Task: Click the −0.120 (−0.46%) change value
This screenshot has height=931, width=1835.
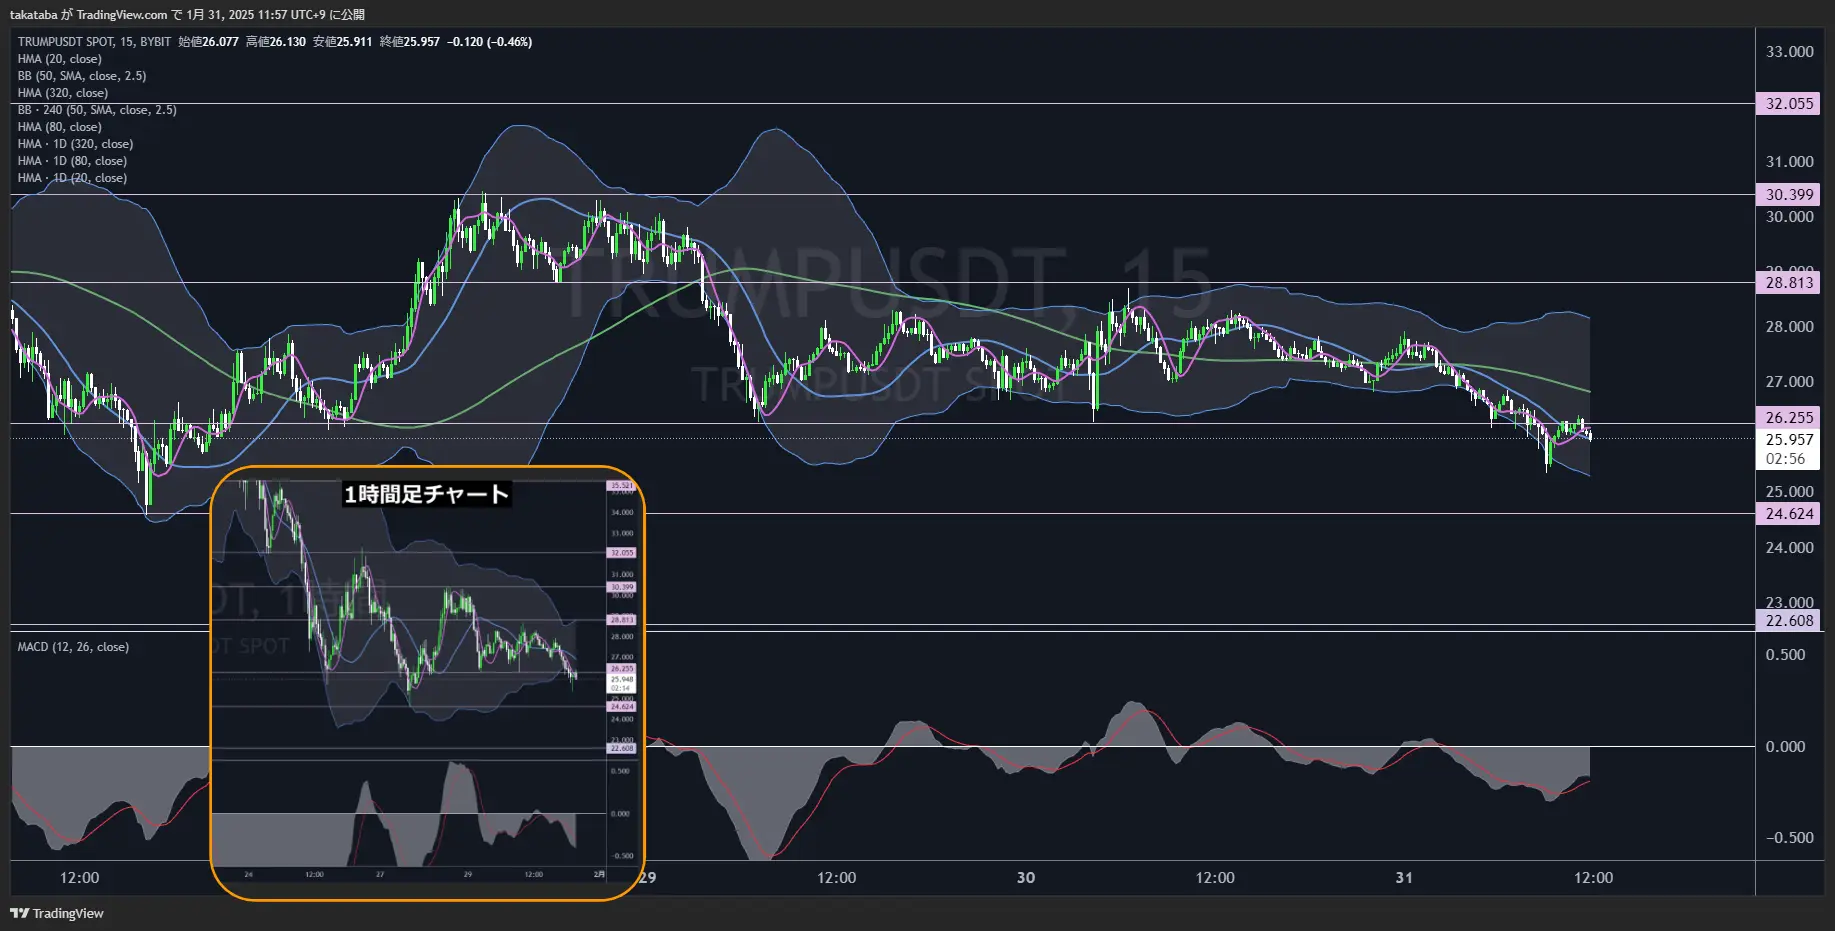Action: click(x=489, y=42)
